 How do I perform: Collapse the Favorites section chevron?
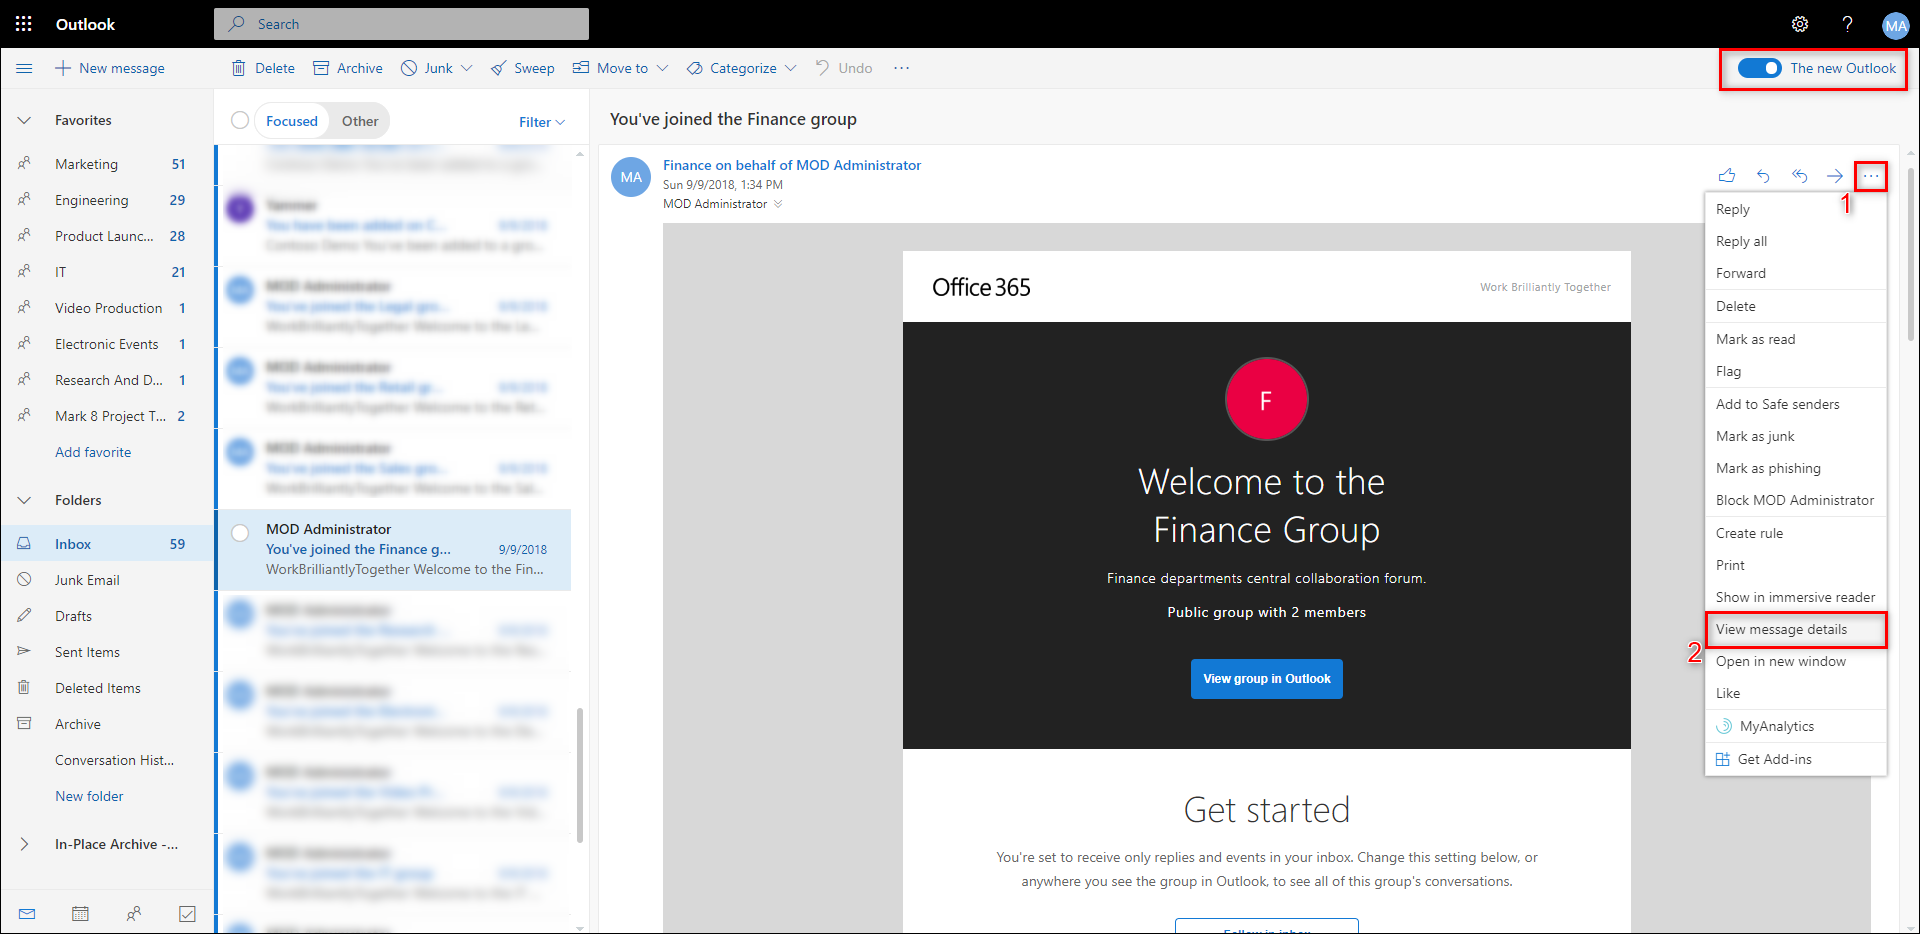click(24, 120)
